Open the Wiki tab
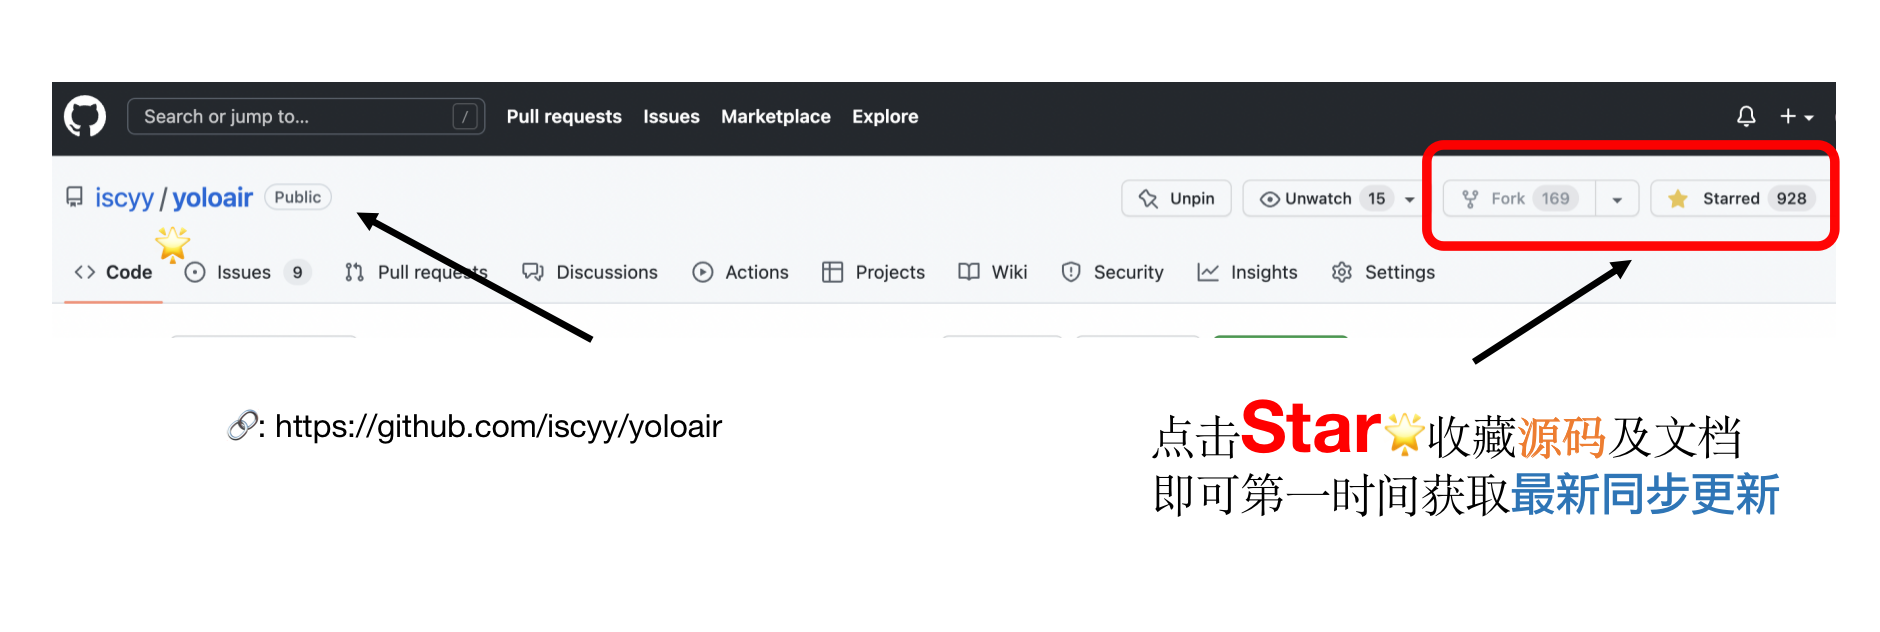Image resolution: width=1880 pixels, height=632 pixels. pos(993,272)
